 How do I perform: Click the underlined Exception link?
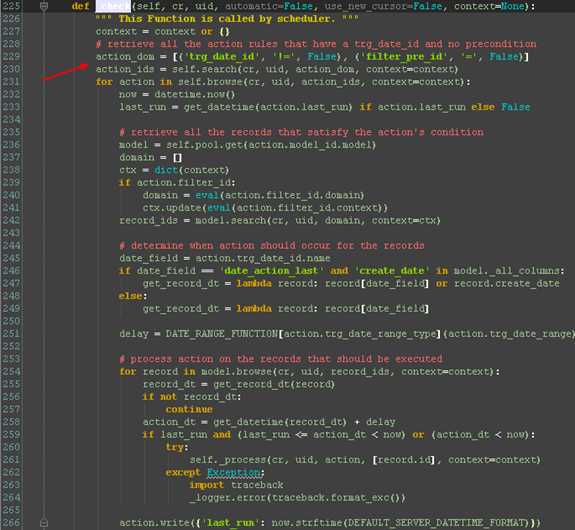[234, 472]
